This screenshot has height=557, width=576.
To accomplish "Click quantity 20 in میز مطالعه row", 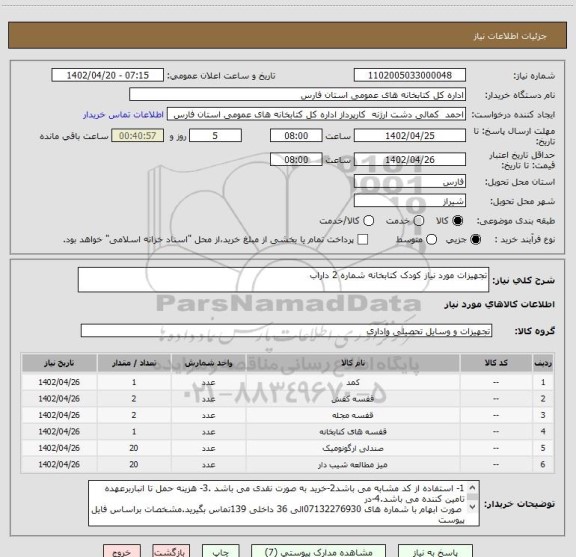I will point(134,464).
